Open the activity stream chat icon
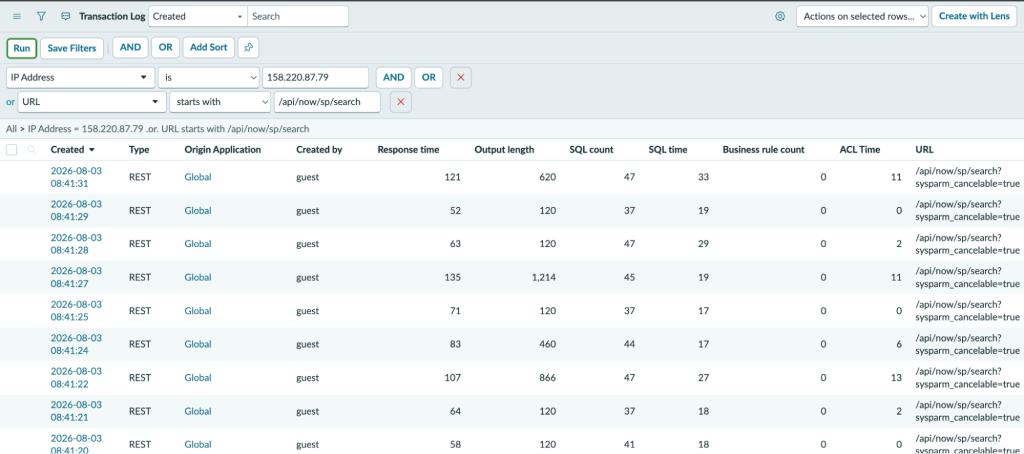 [x=65, y=16]
